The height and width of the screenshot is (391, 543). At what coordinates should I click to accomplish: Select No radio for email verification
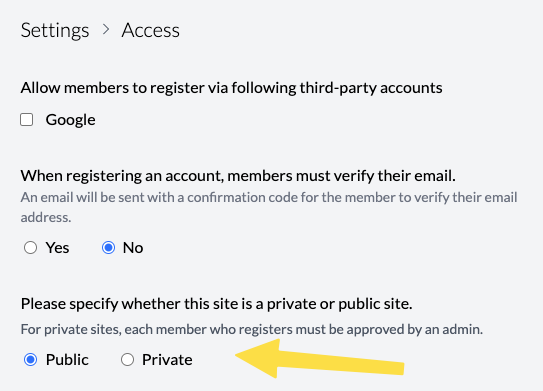pyautogui.click(x=108, y=248)
